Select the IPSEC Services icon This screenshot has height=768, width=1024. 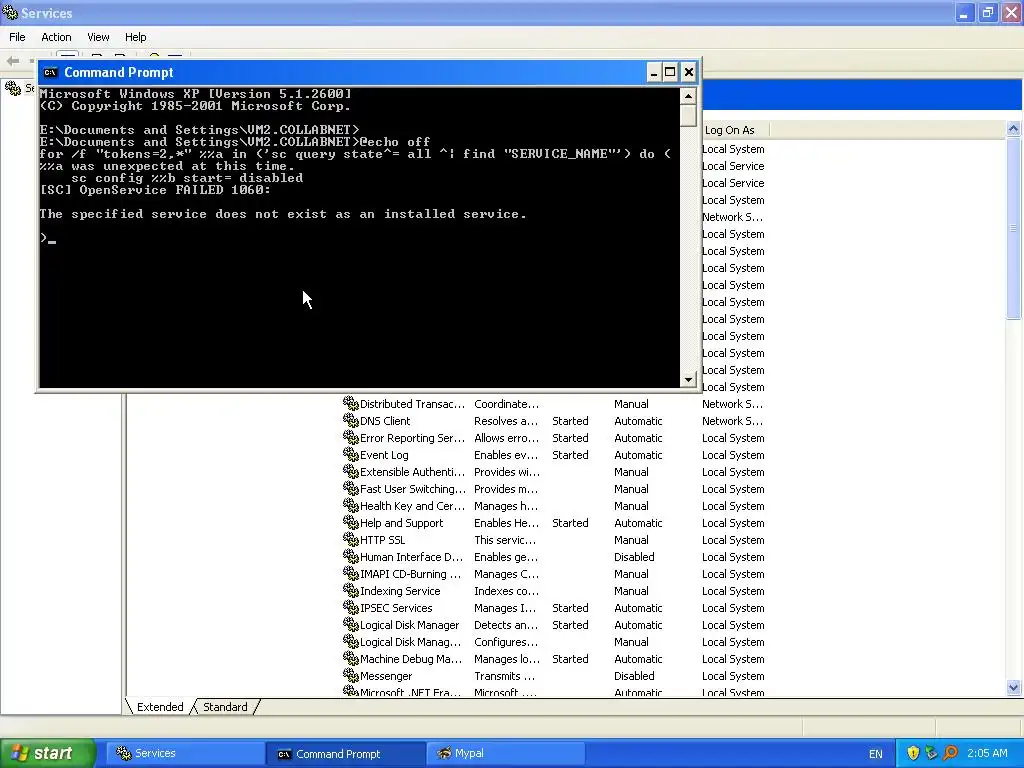click(351, 607)
